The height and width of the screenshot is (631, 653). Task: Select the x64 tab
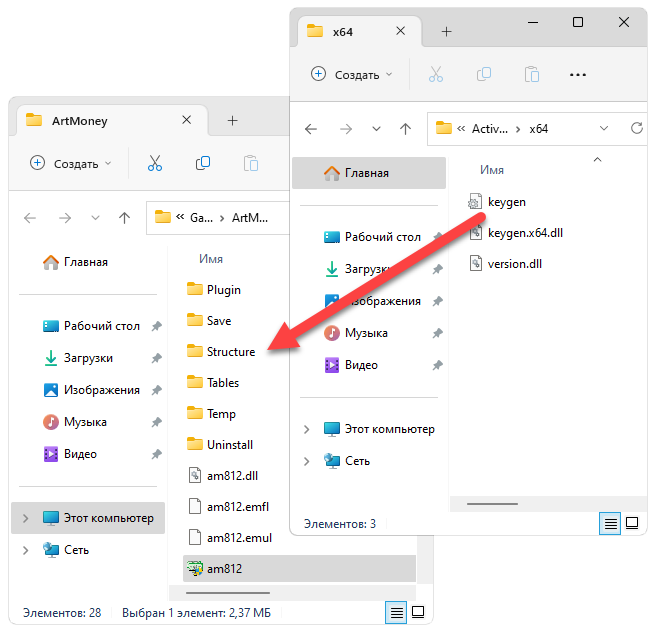360,32
